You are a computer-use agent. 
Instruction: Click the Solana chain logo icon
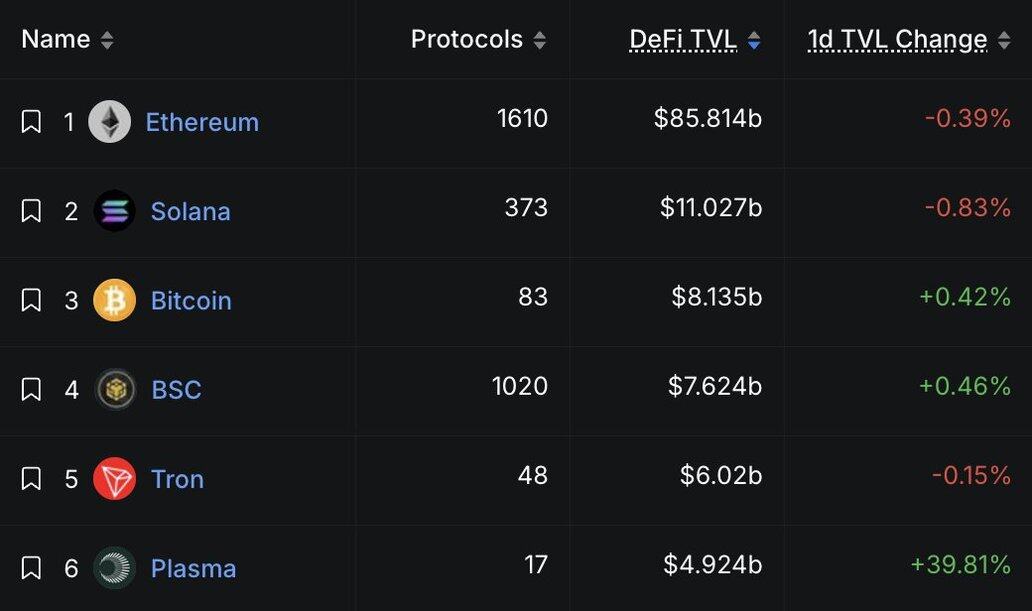tap(115, 211)
